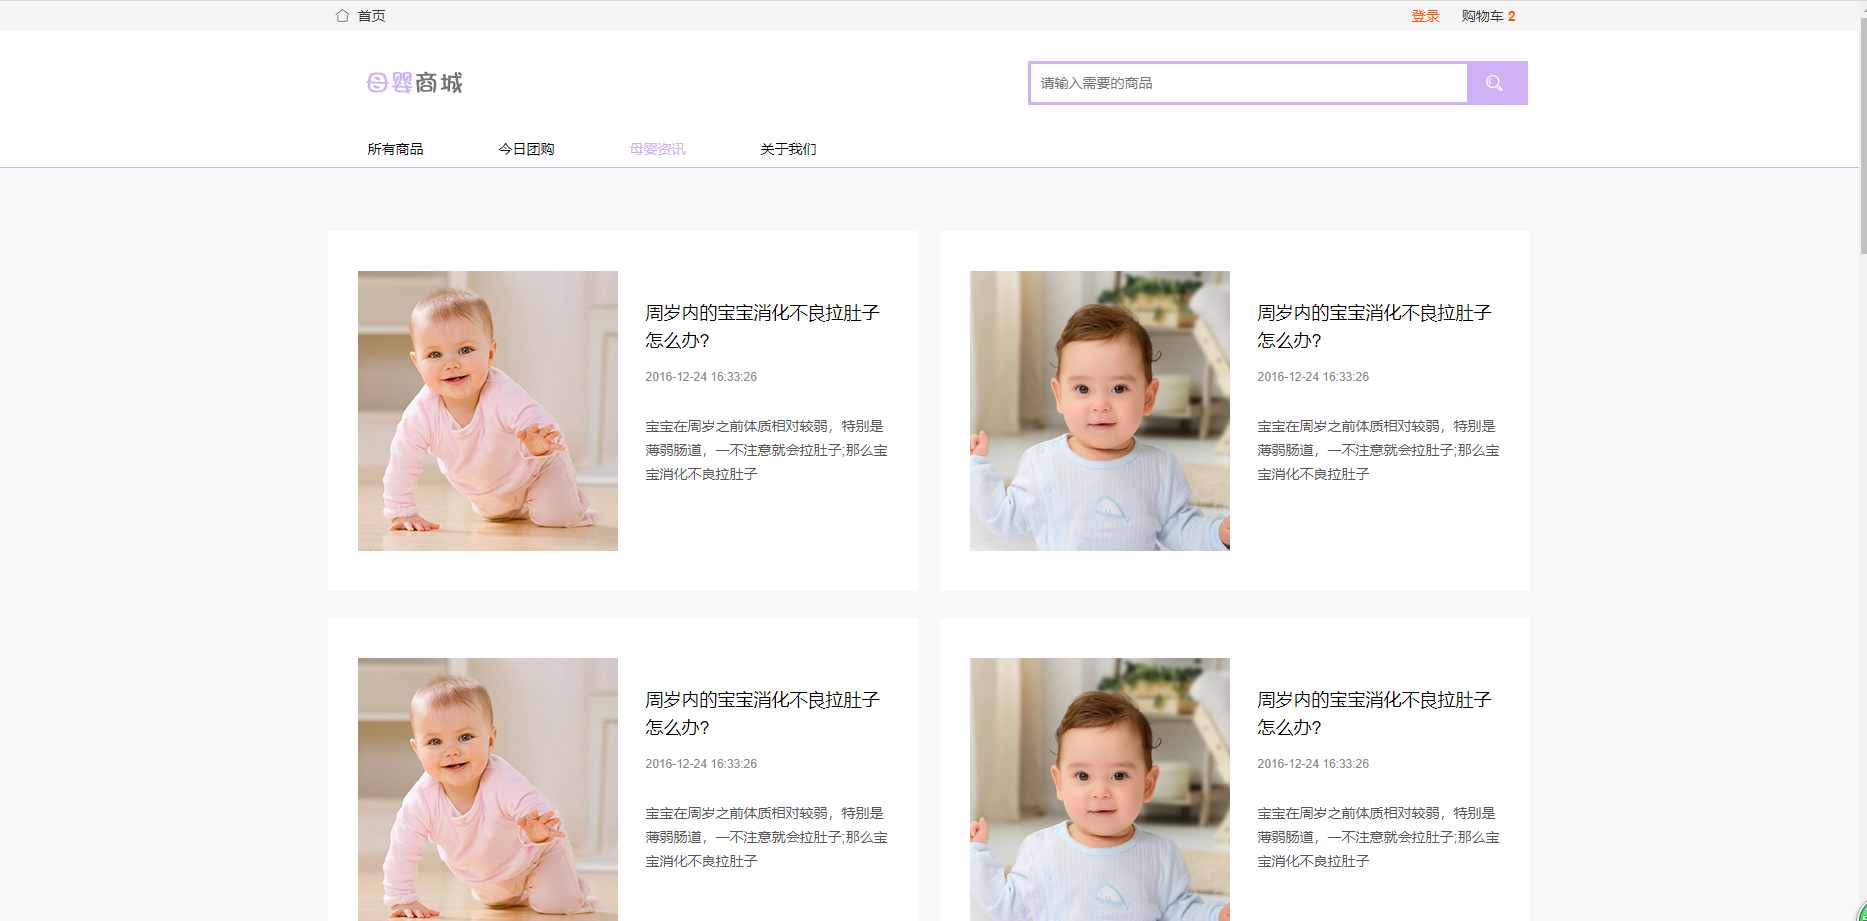Click top-right article date 2016-12-24 16:33:26
This screenshot has width=1867, height=921.
point(1313,377)
